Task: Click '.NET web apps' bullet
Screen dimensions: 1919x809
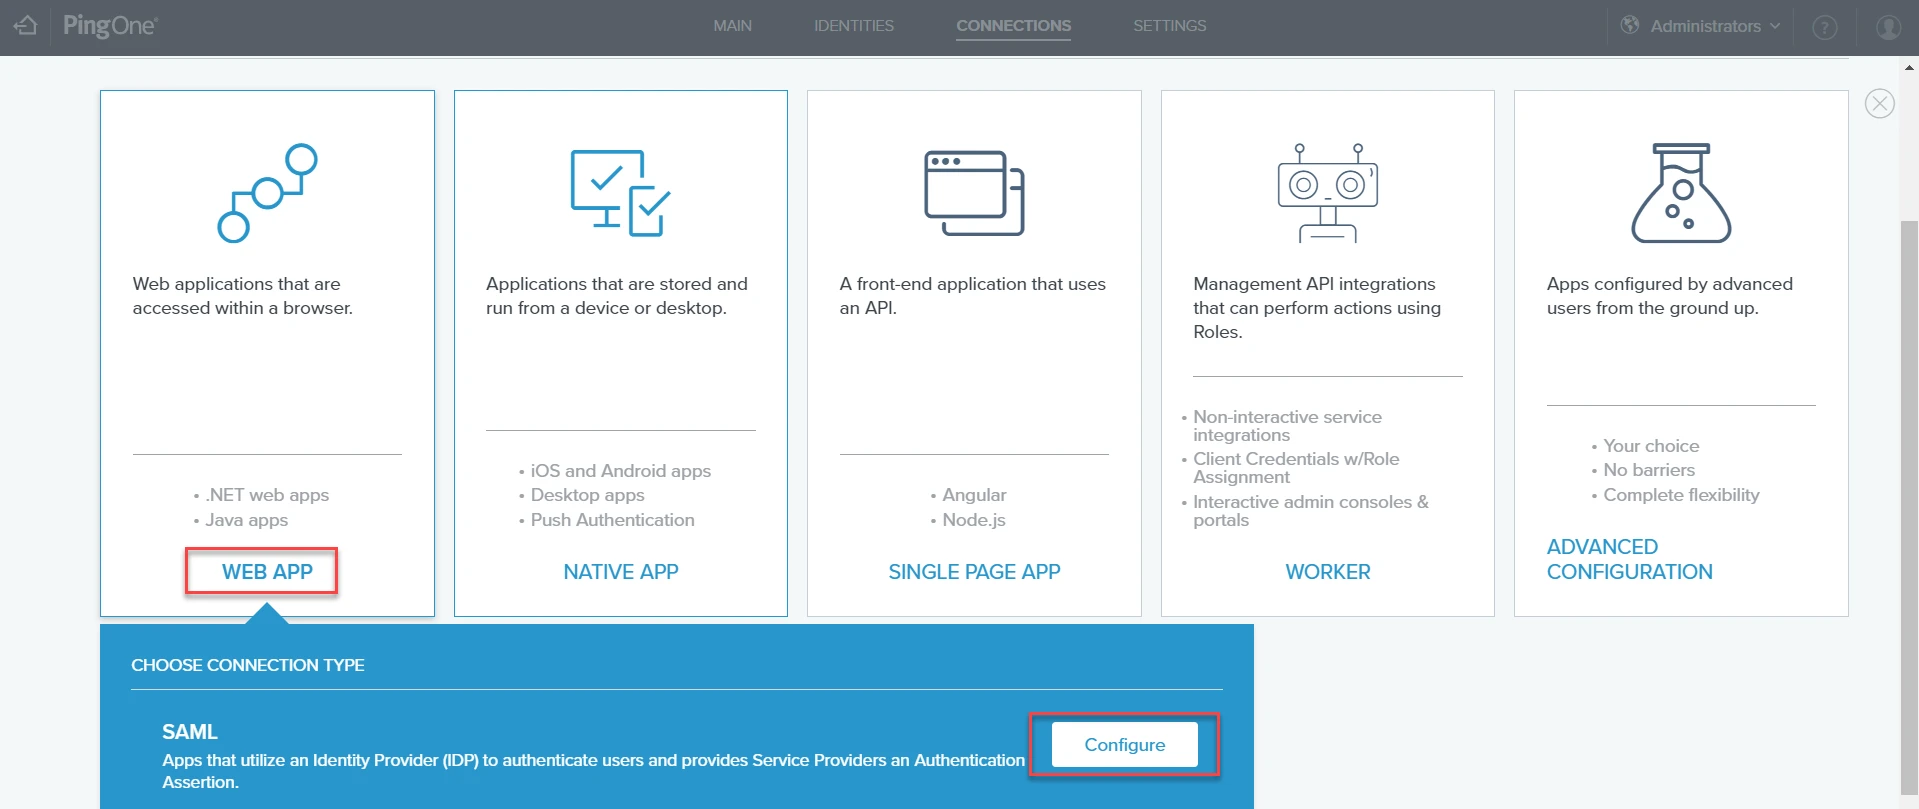Action: 267,495
